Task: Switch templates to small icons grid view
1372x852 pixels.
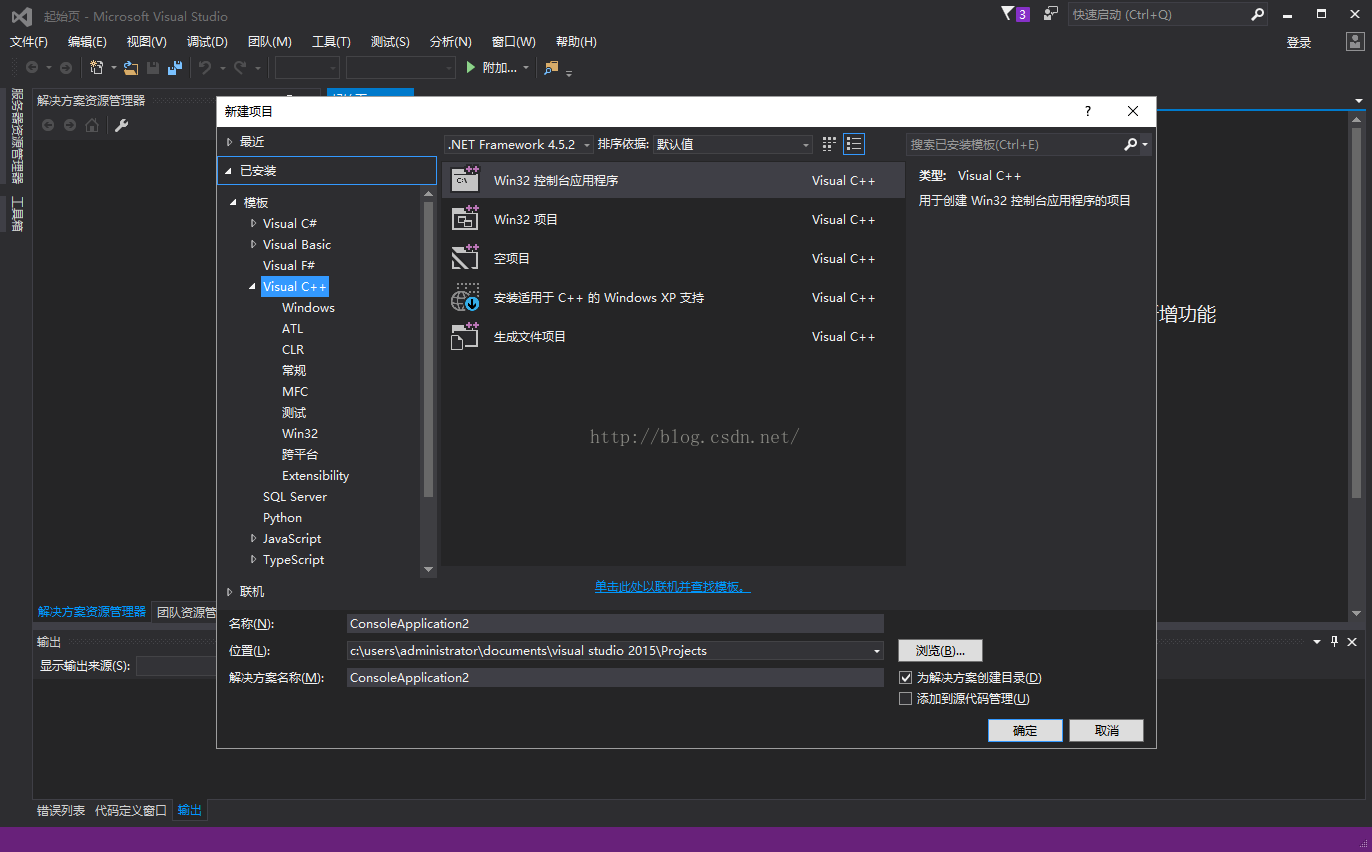Action: point(829,144)
